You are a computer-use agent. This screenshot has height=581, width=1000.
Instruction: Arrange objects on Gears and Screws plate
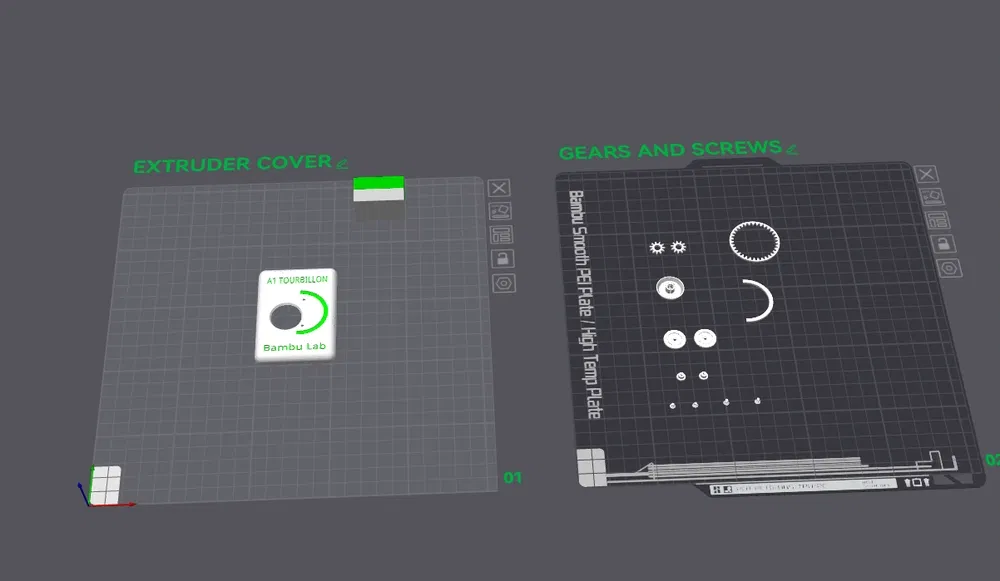coord(938,220)
